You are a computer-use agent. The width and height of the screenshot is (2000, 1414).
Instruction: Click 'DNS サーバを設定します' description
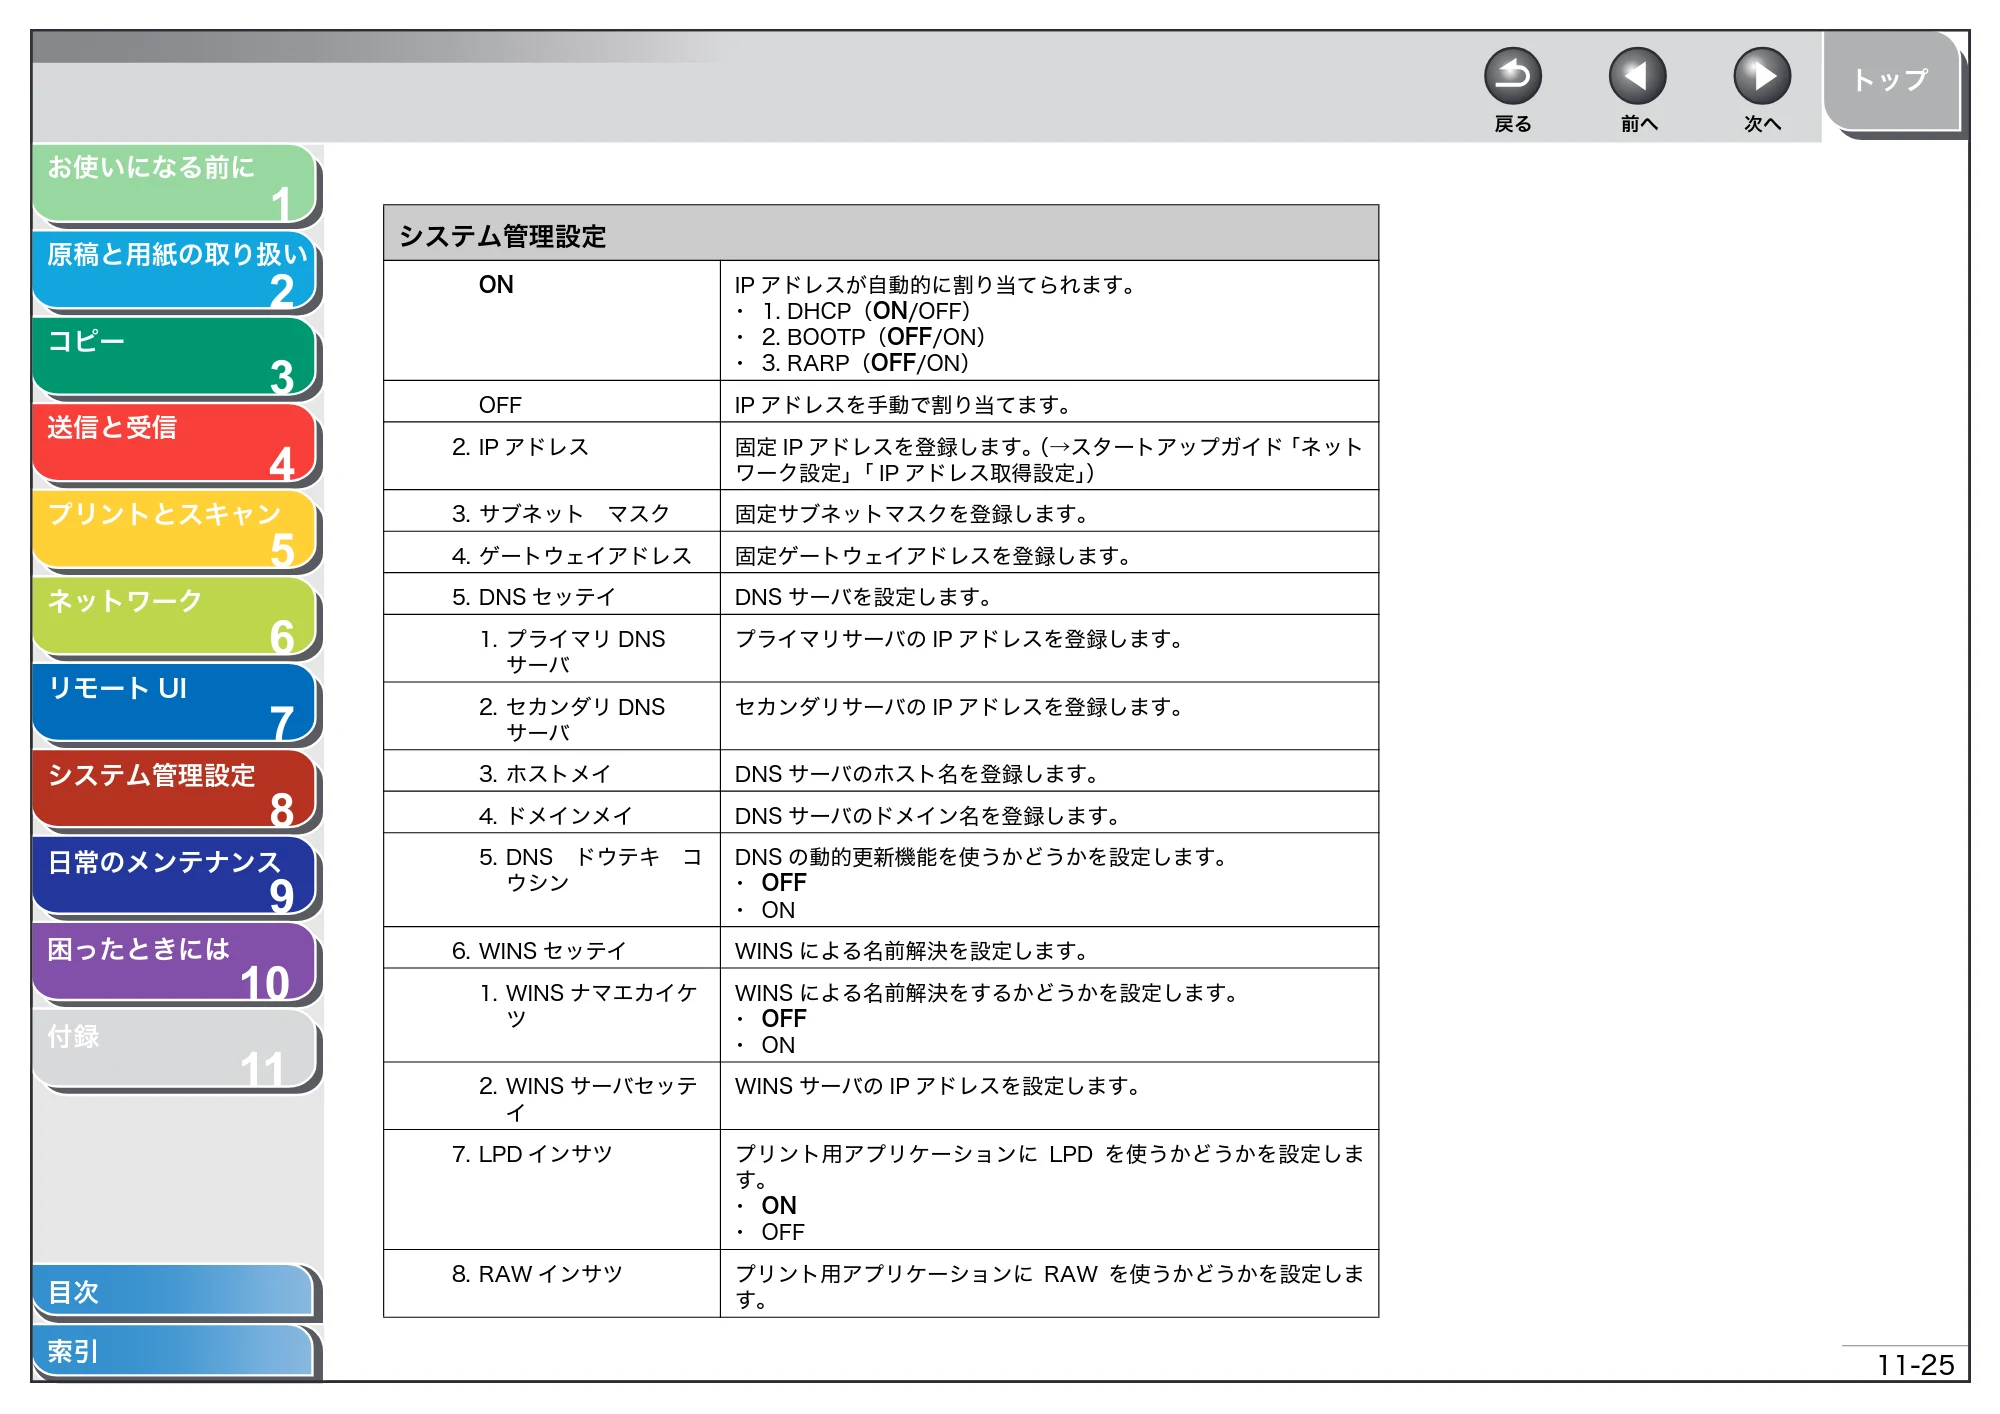[x=863, y=596]
